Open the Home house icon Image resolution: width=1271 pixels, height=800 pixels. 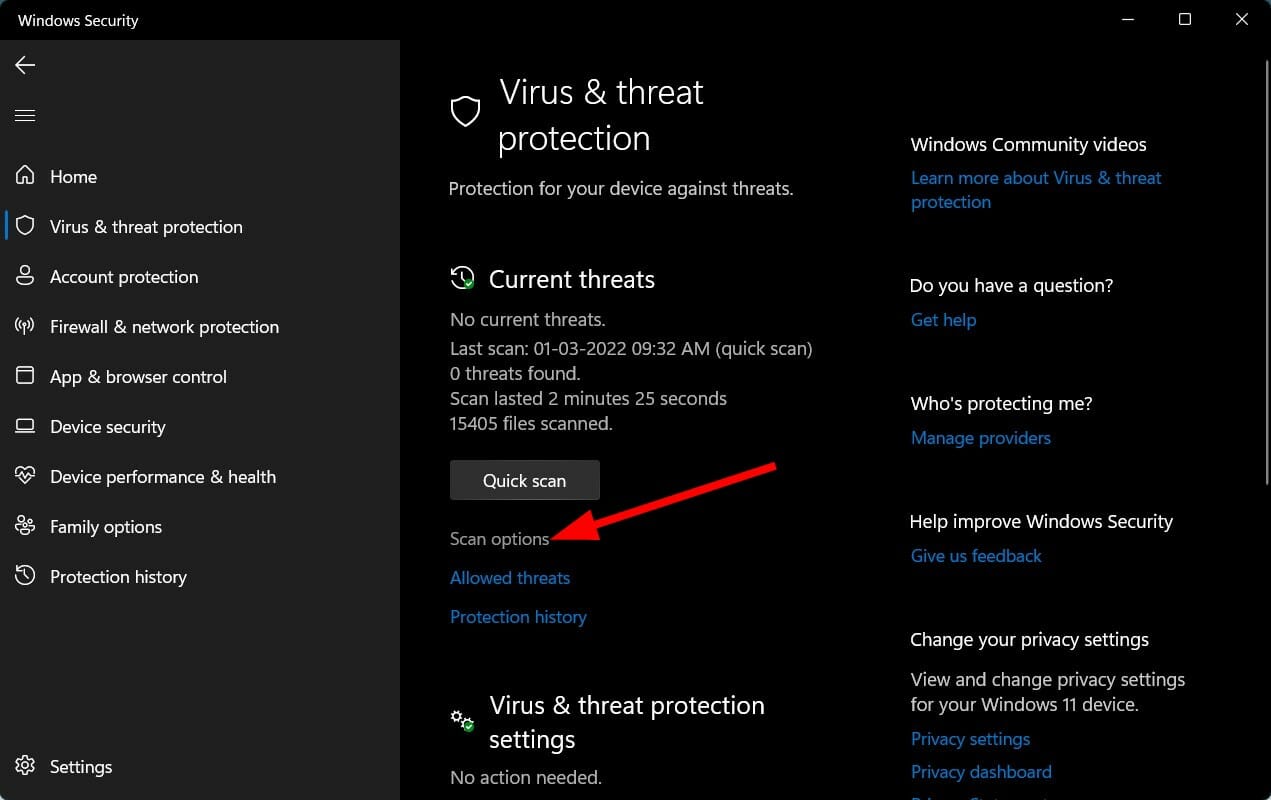click(25, 176)
